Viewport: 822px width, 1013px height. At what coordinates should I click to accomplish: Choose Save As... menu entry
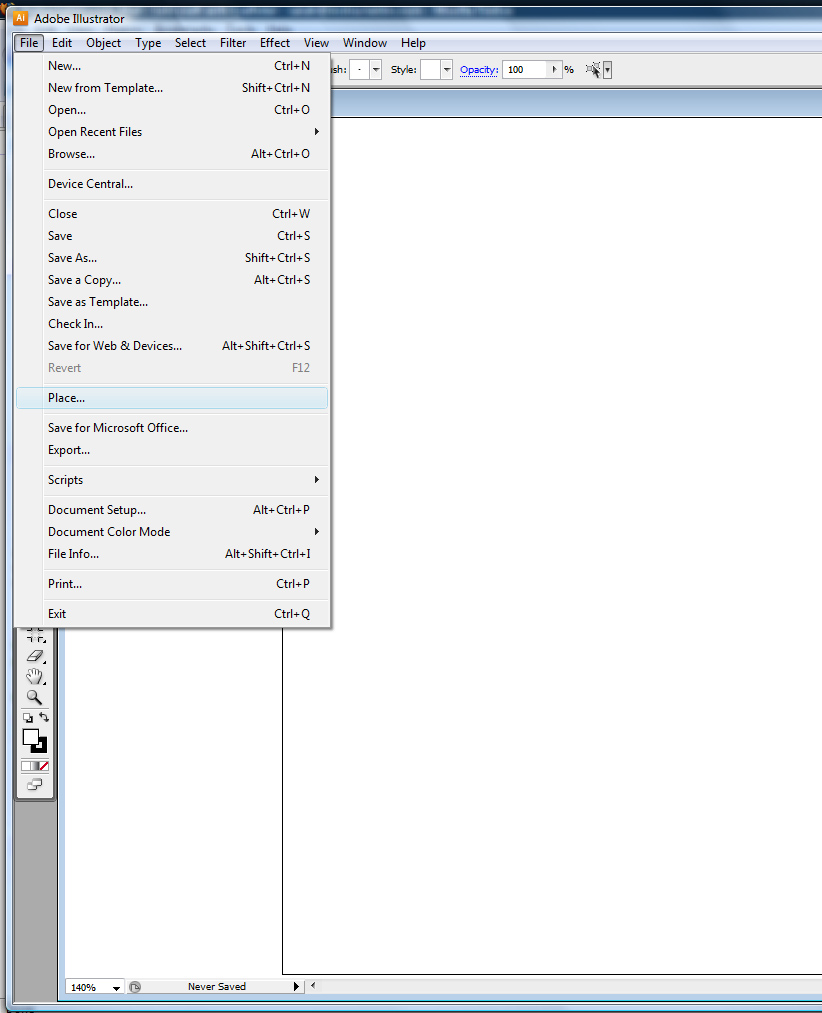[172, 258]
